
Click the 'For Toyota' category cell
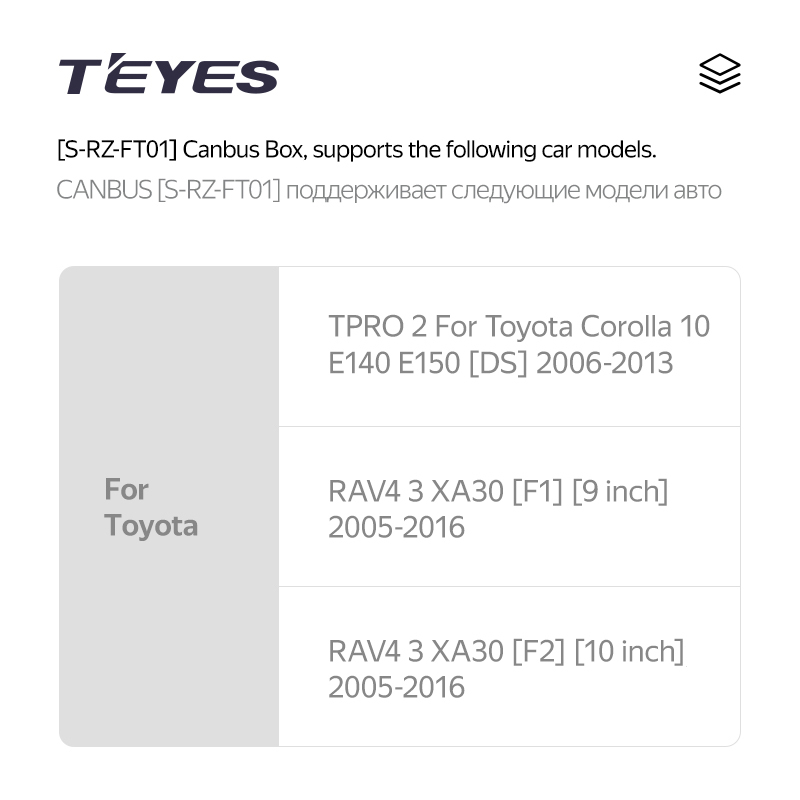point(169,507)
